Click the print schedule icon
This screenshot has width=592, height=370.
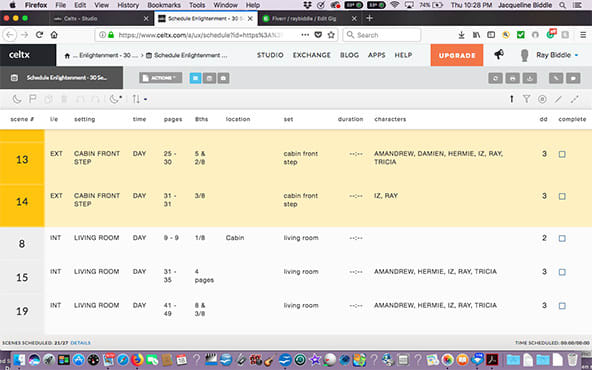click(512, 78)
